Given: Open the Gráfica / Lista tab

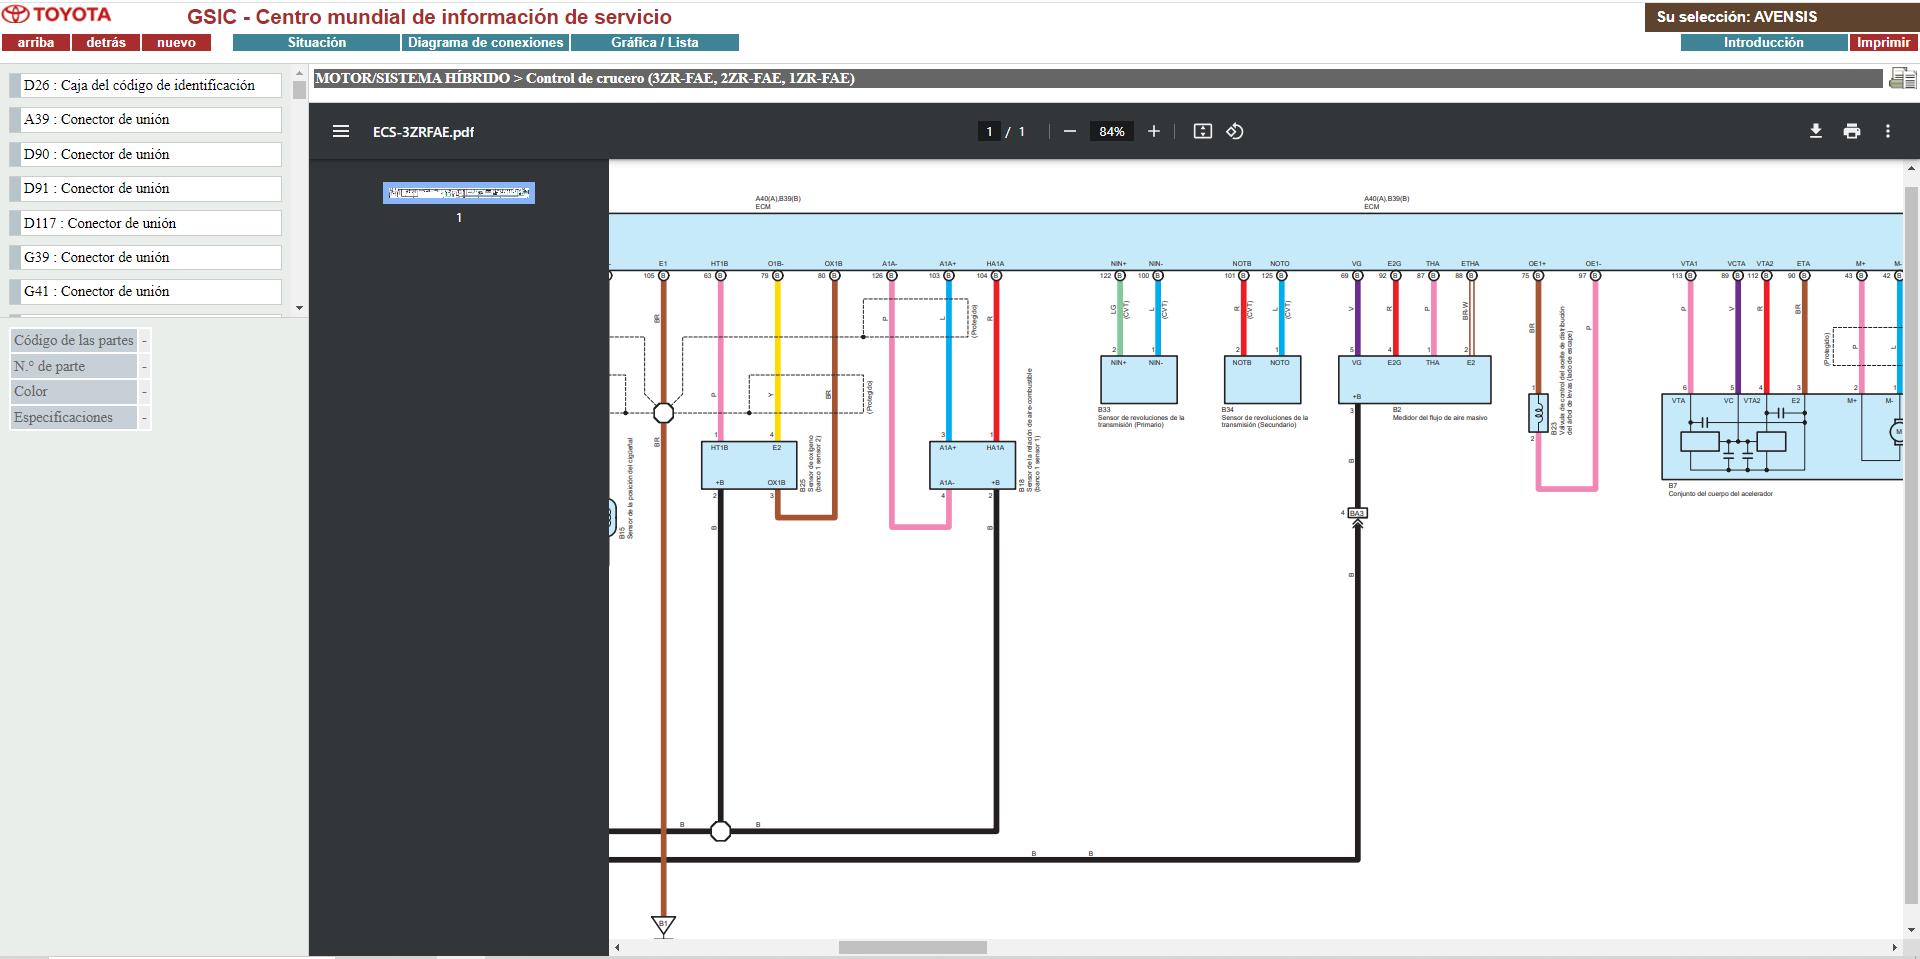Looking at the screenshot, I should click(655, 43).
